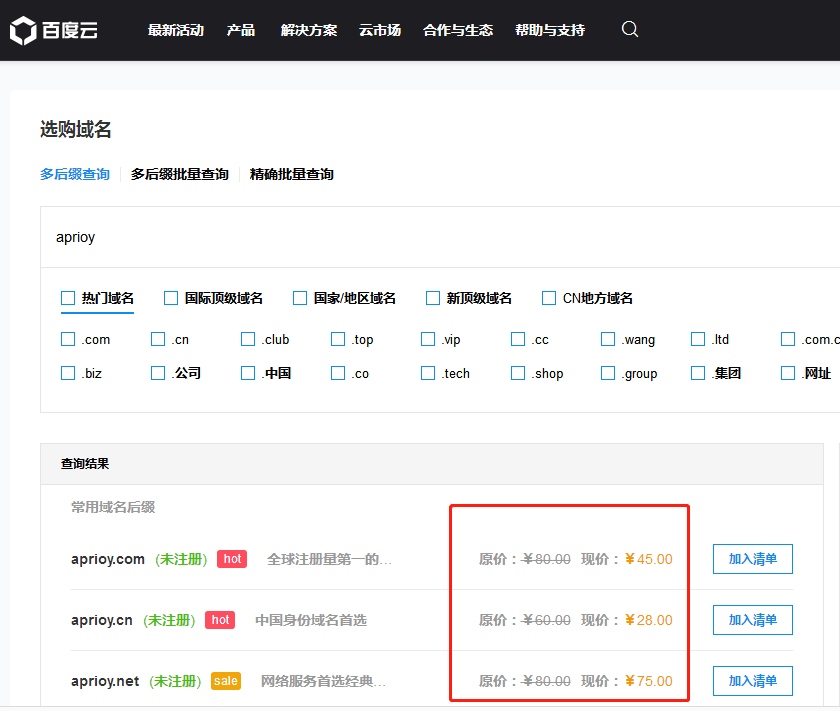Focus the domain search field containing aprioy
Screen dimensions: 840x711
click(439, 237)
